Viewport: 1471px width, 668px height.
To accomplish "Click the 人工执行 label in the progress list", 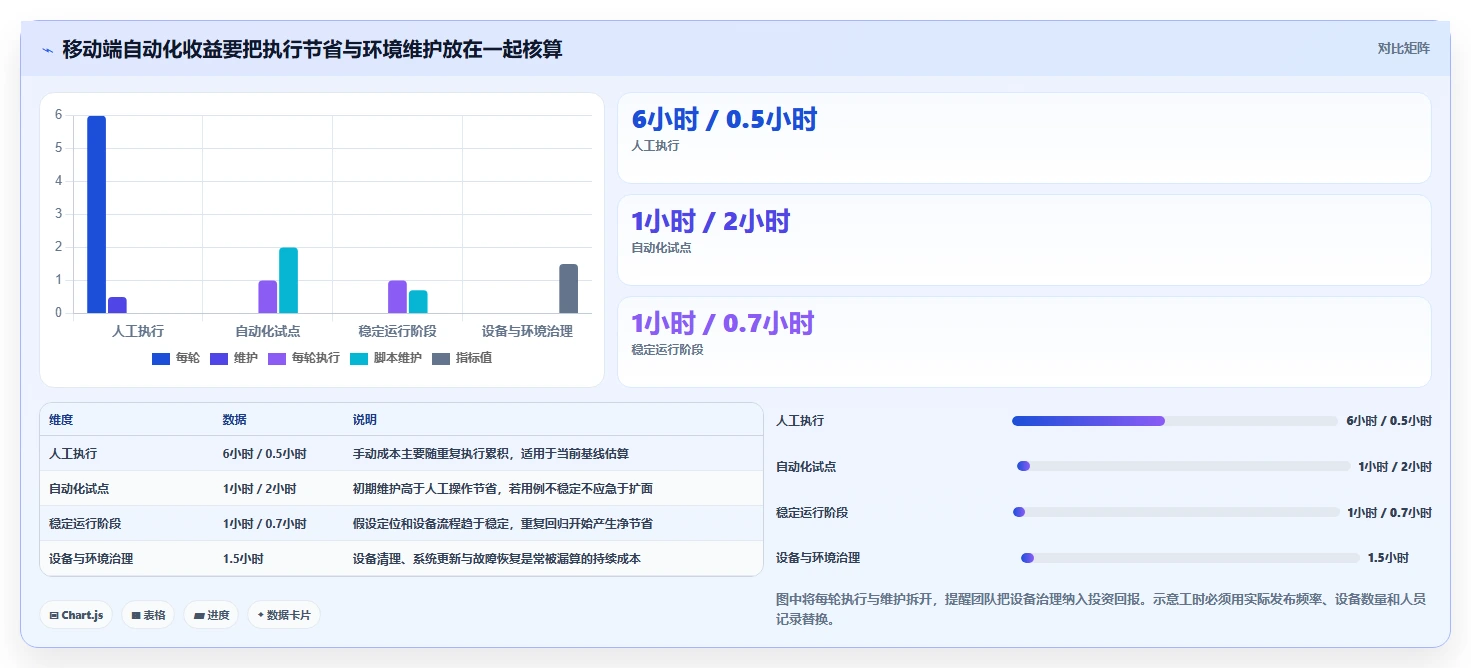I will pos(800,421).
